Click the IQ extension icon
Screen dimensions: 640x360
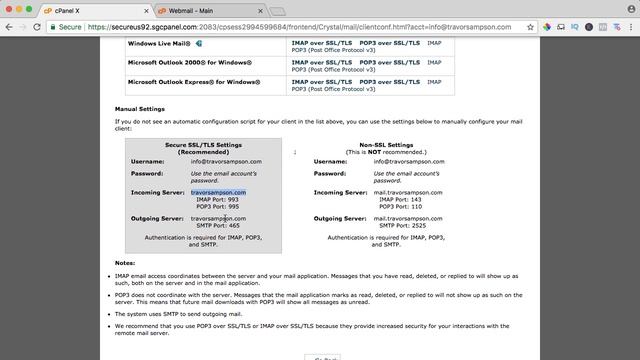pos(575,27)
